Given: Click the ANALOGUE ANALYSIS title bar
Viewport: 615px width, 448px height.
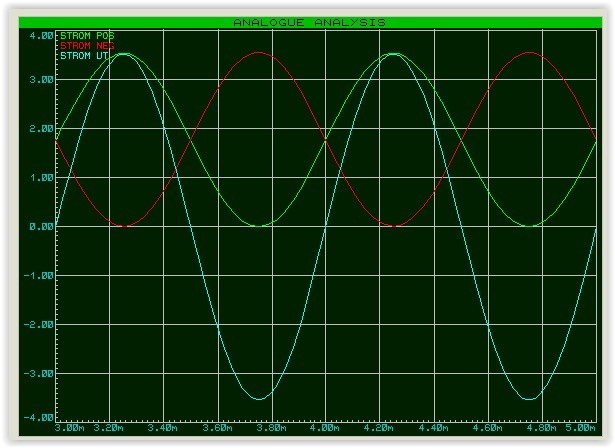Looking at the screenshot, I should pos(310,23).
